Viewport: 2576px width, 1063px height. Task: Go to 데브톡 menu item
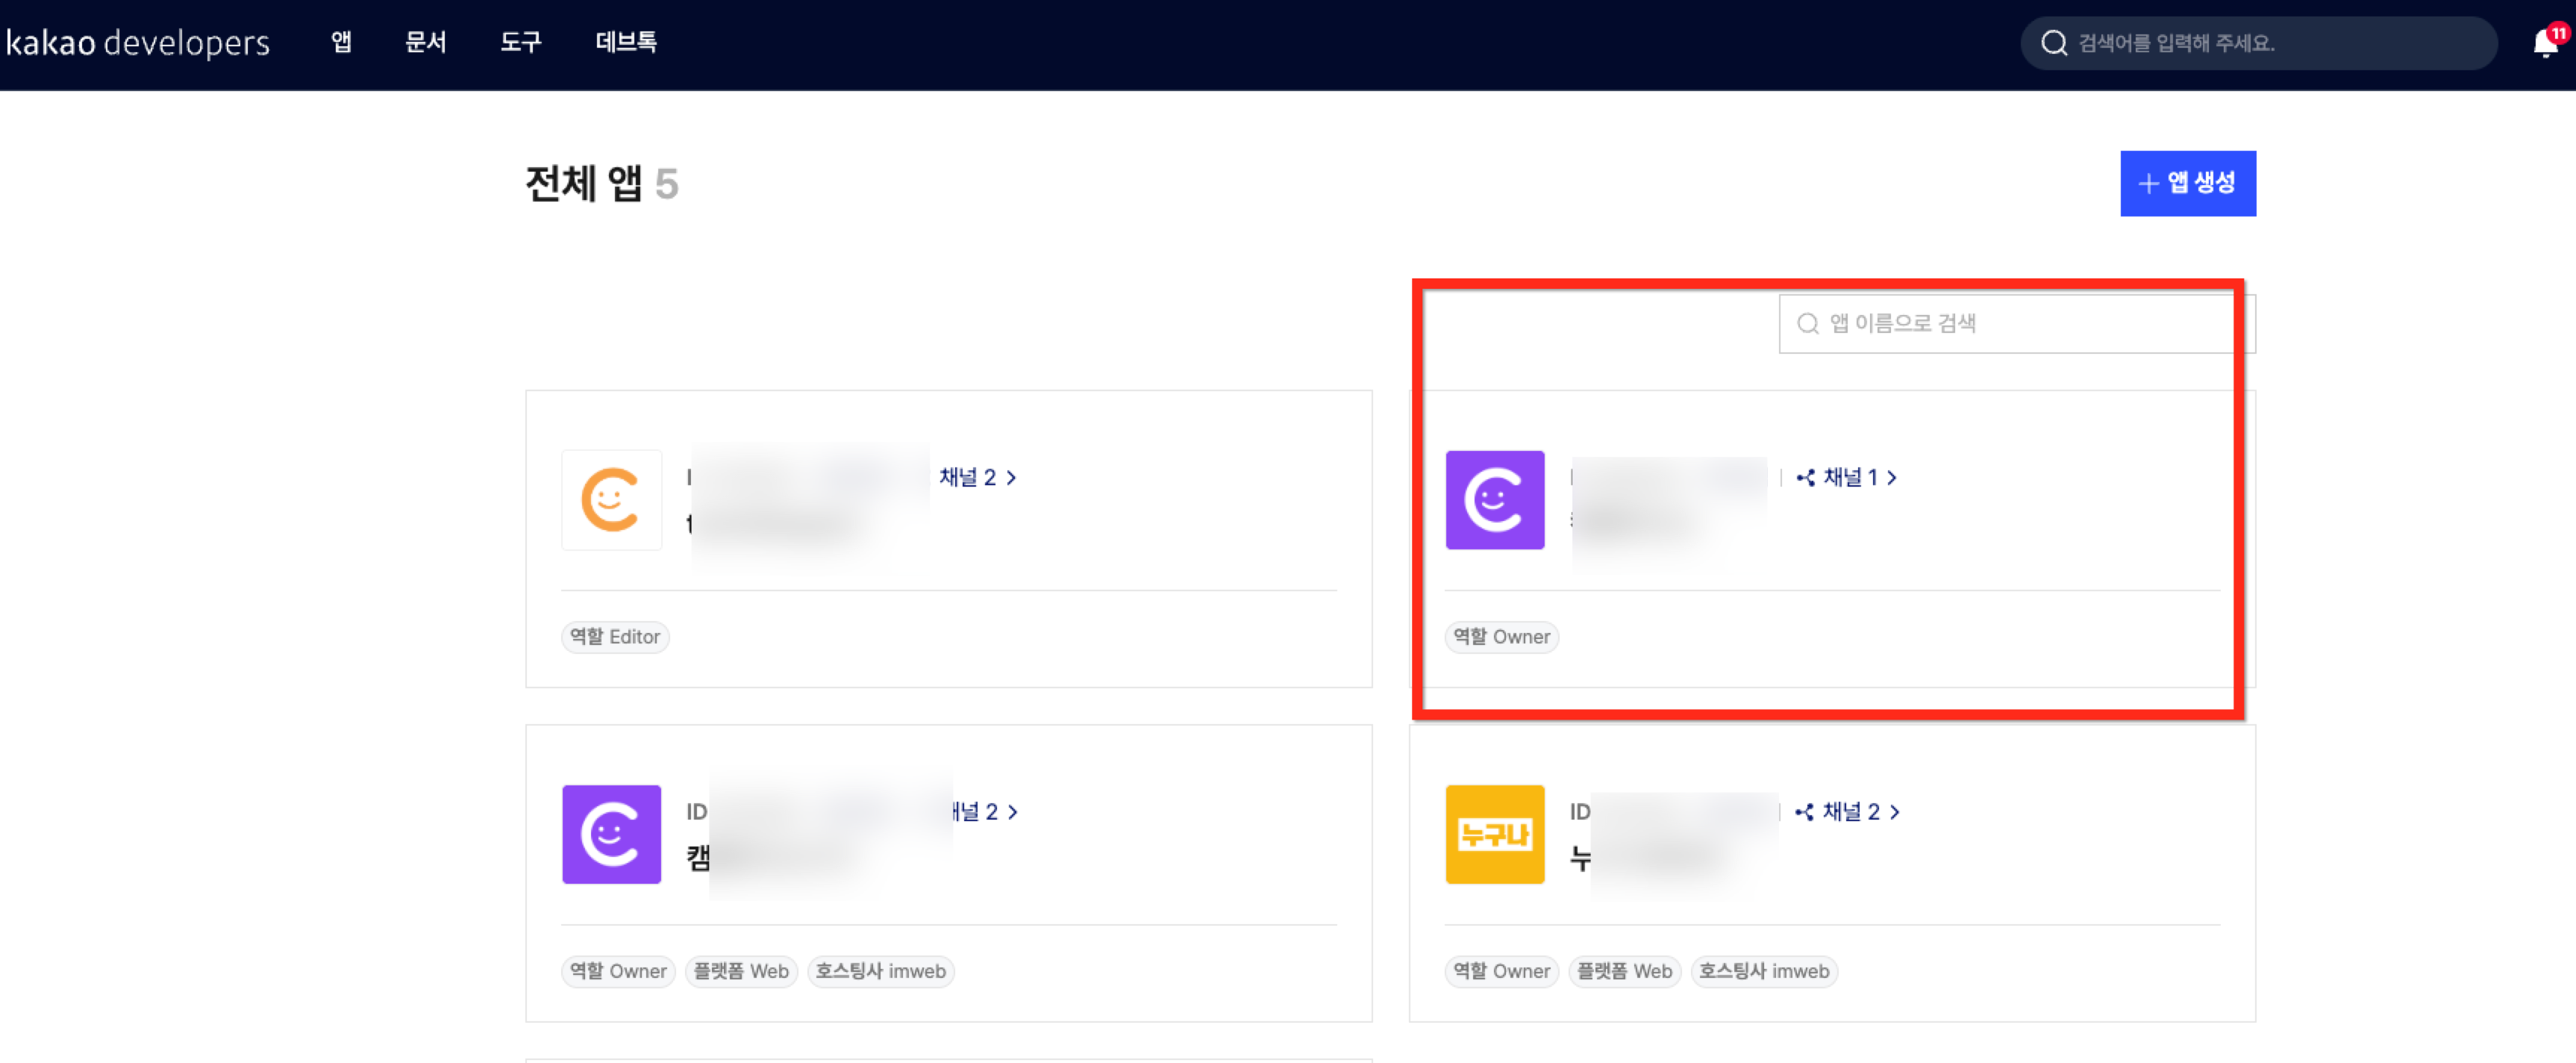click(x=626, y=42)
